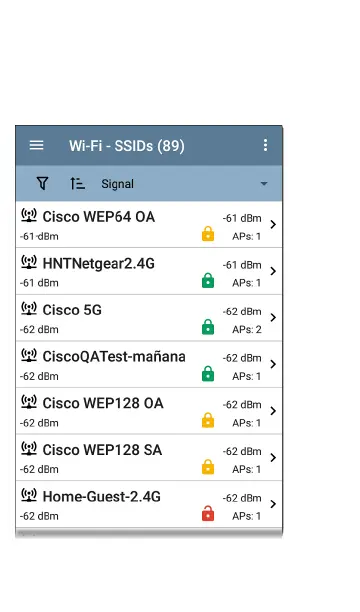Click the Wi-Fi - SSIDs (89) title
360x612 pixels.
click(x=127, y=146)
